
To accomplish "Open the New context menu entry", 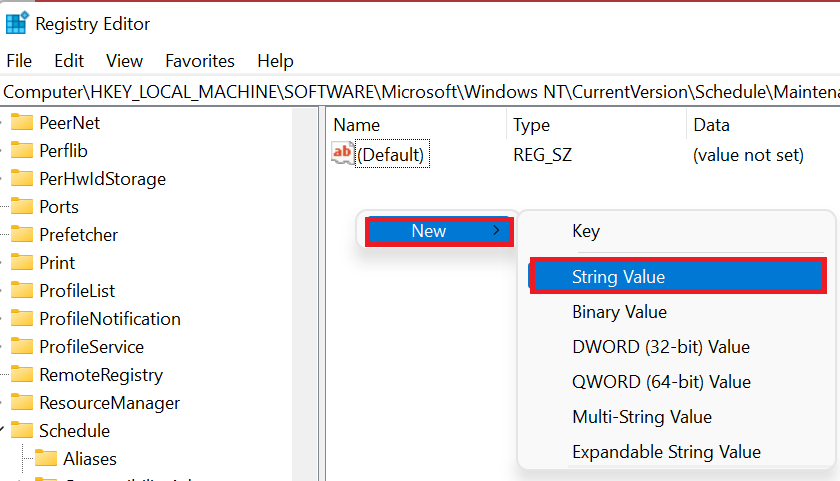I will tap(439, 231).
